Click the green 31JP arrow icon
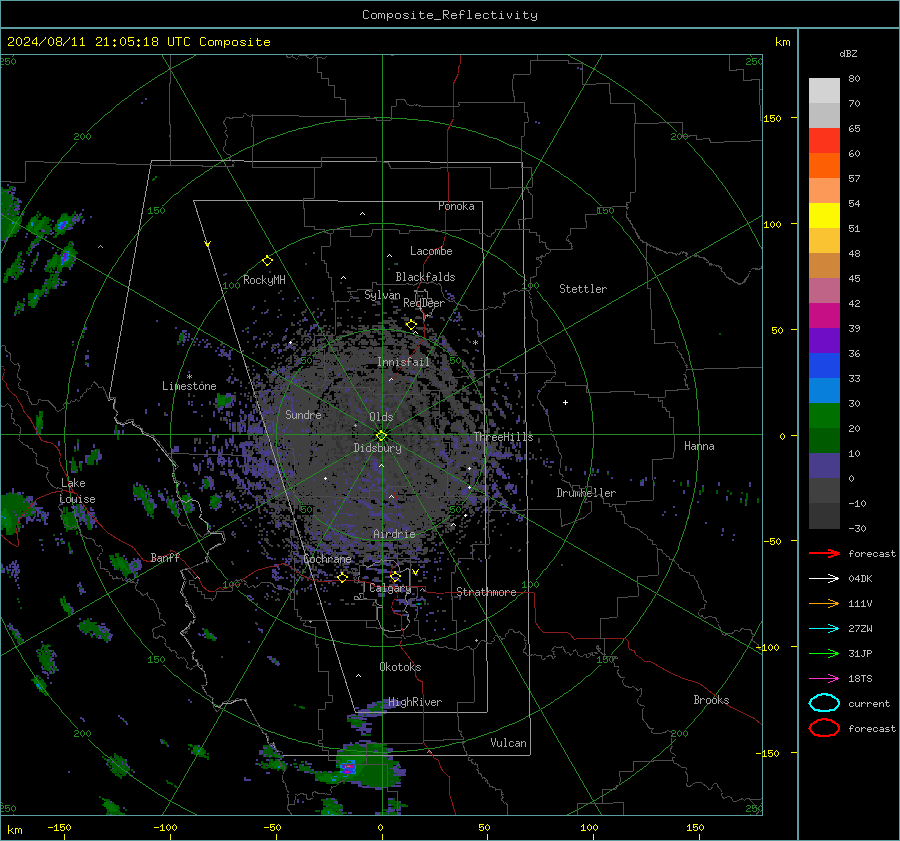900x841 pixels. click(824, 653)
